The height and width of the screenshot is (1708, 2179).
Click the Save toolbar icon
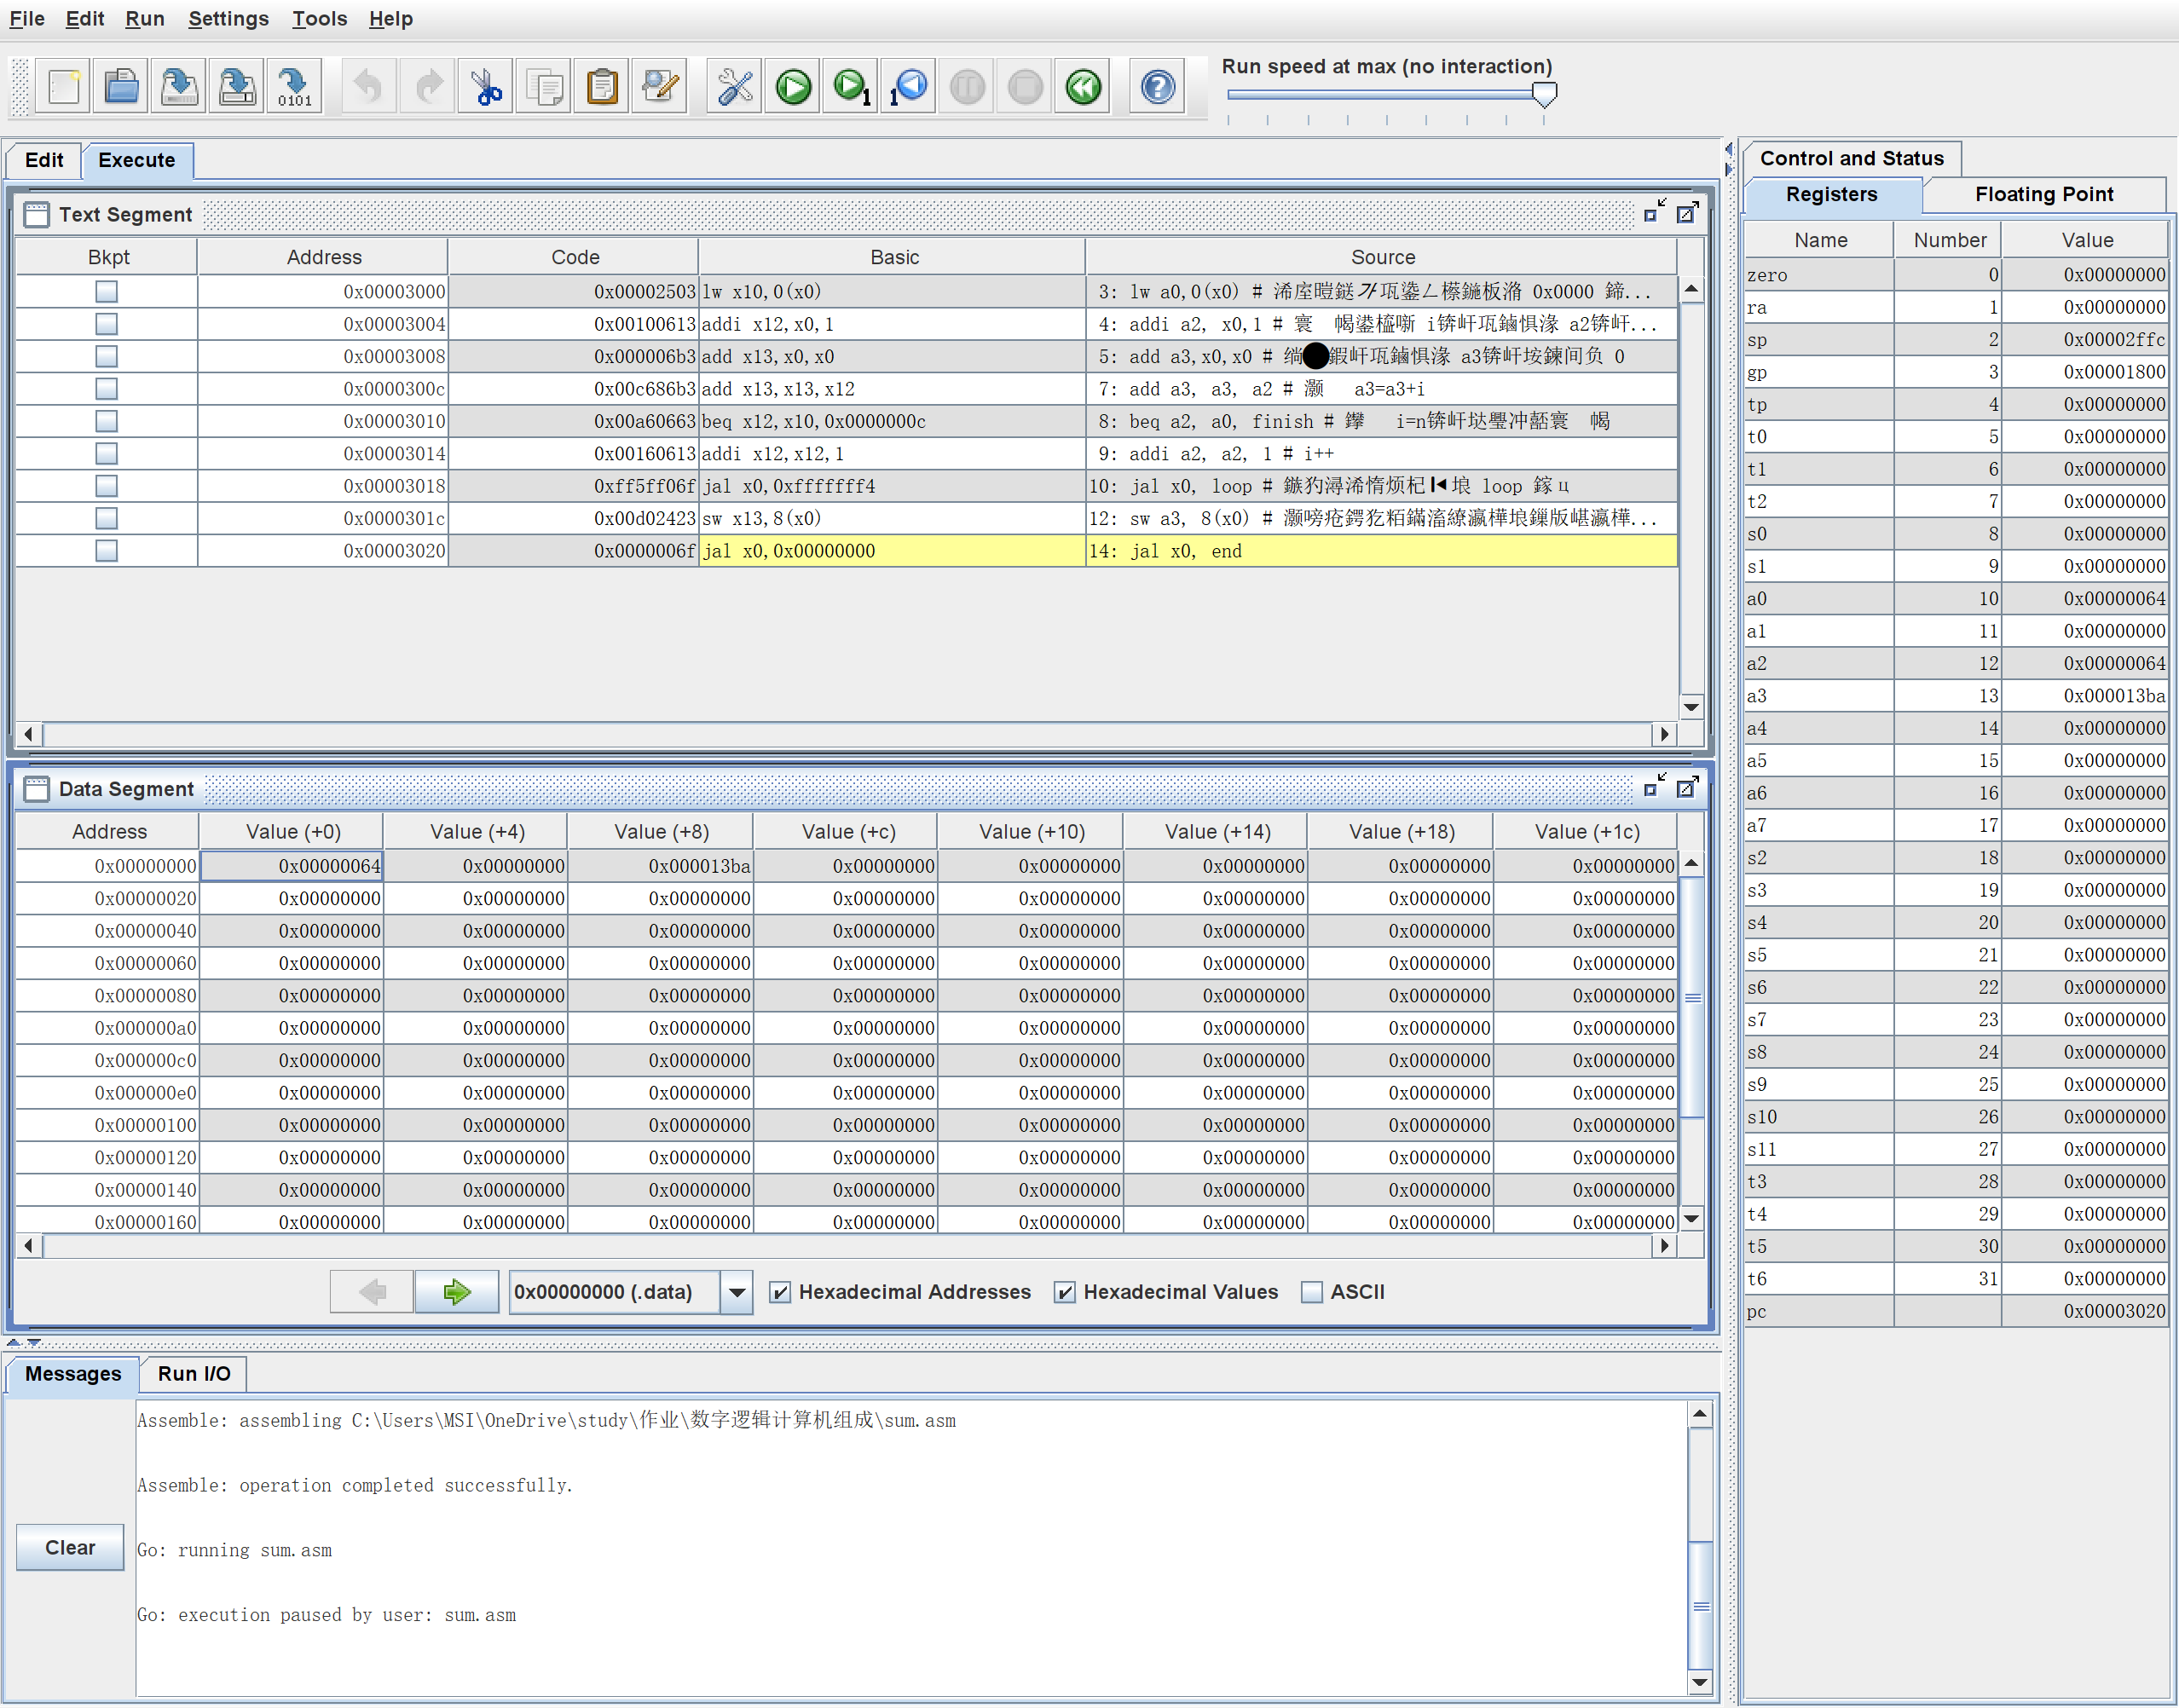click(180, 87)
